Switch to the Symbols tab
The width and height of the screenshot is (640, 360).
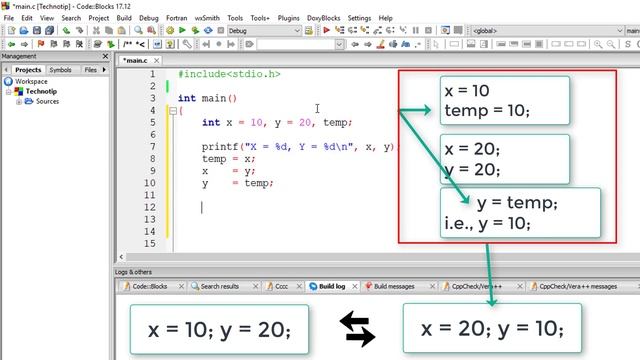point(60,70)
